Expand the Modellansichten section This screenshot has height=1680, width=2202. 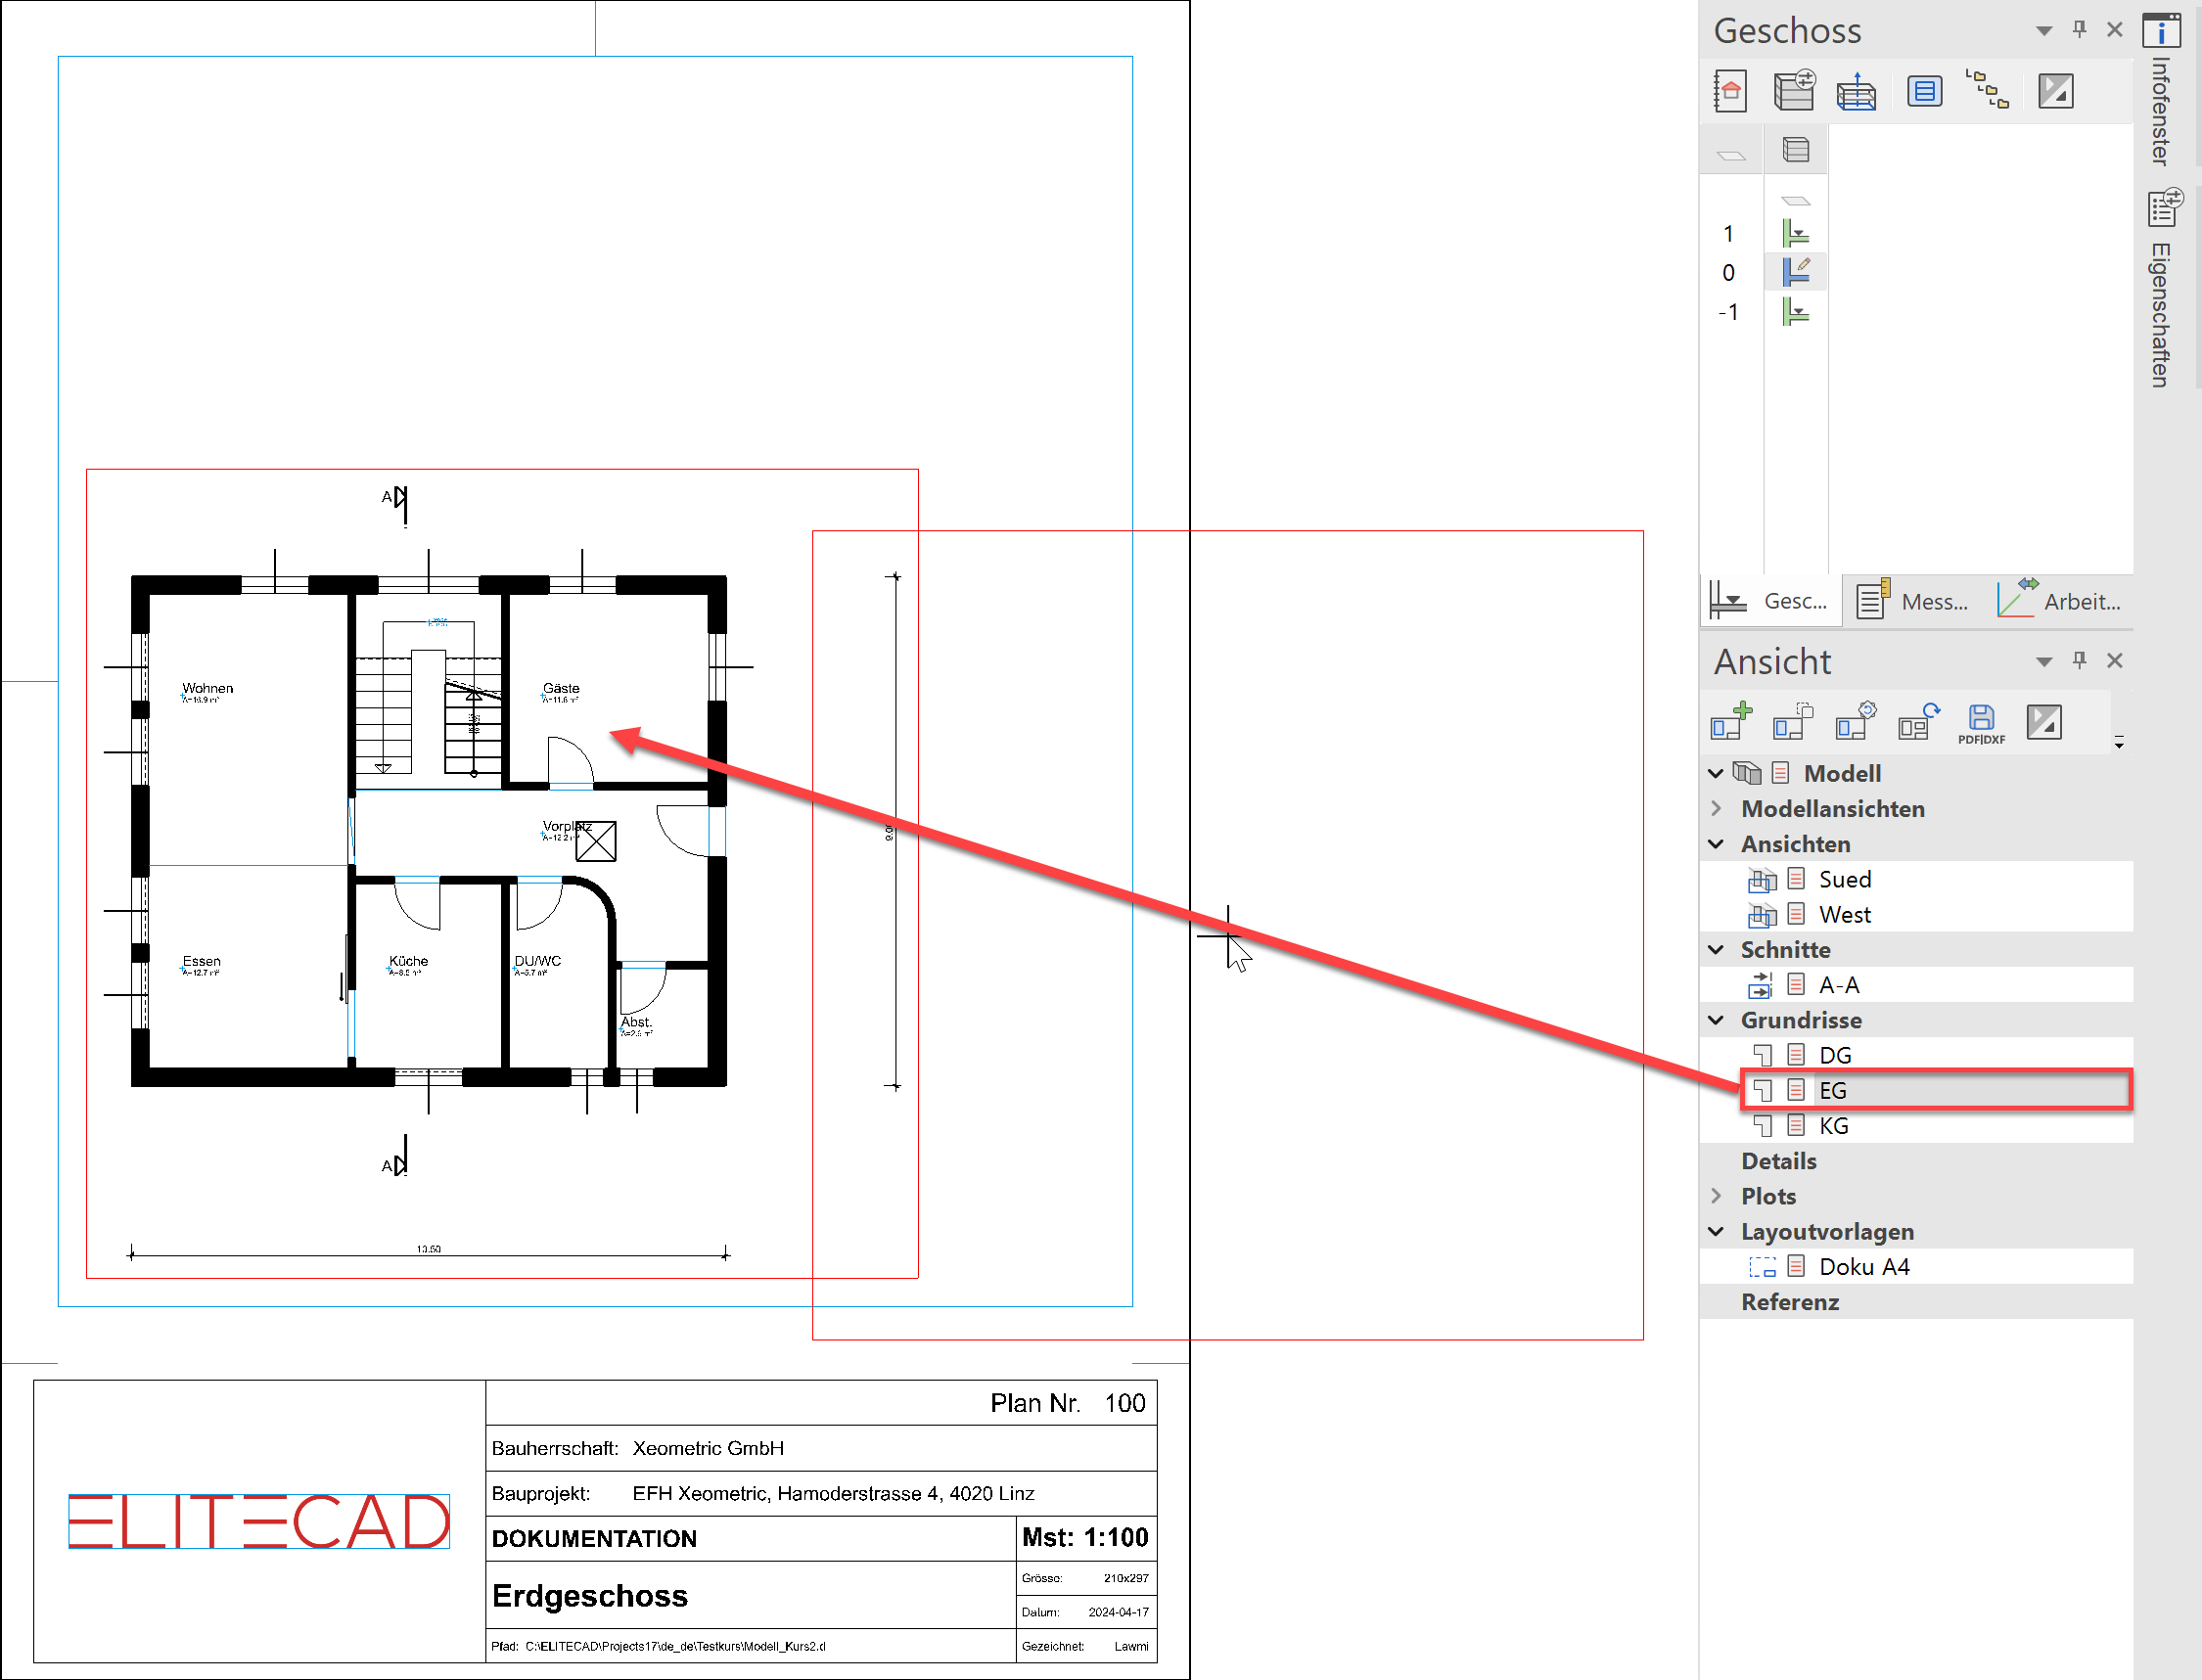(1716, 808)
